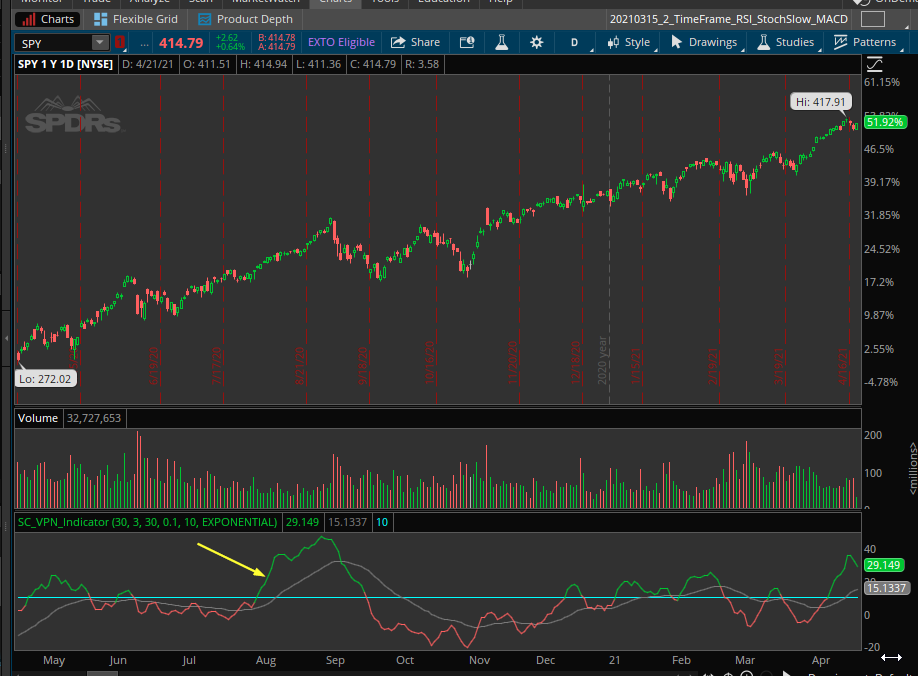The image size is (918, 676).
Task: Switch to the Product Depth tab
Action: click(x=245, y=19)
